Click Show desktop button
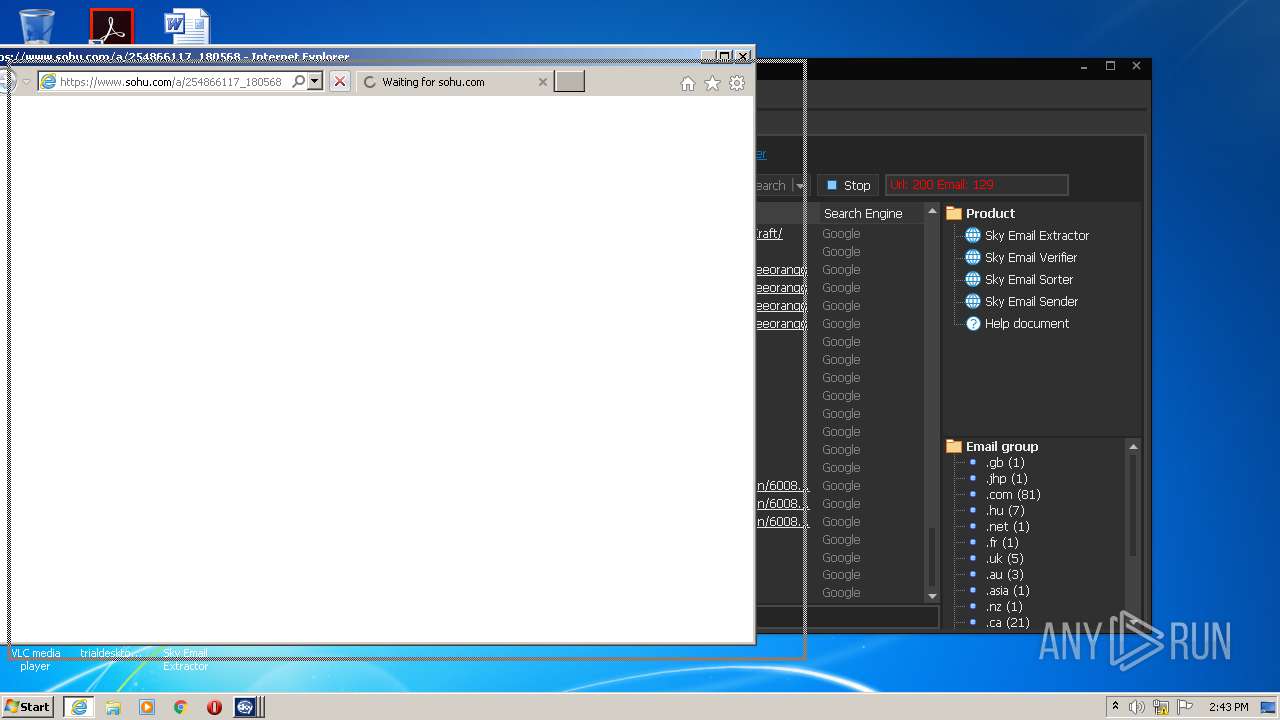 pos(1269,707)
